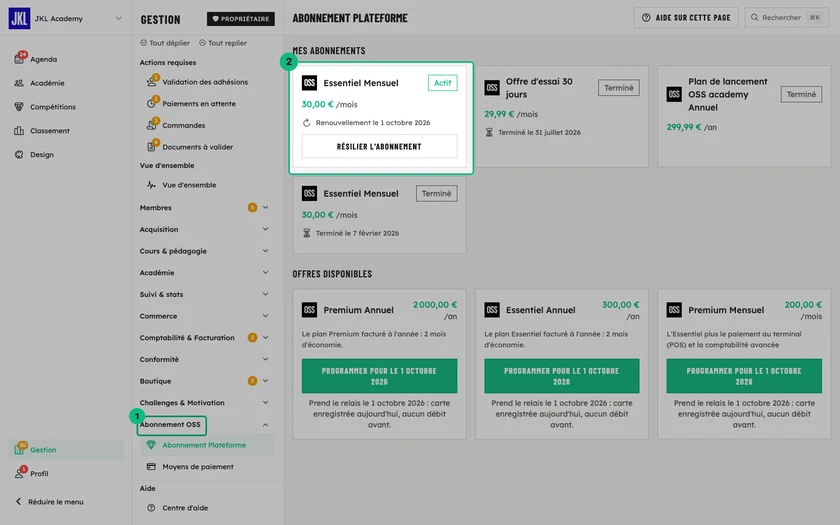Click the Validation des adhésions icon
840x525 pixels.
point(152,82)
